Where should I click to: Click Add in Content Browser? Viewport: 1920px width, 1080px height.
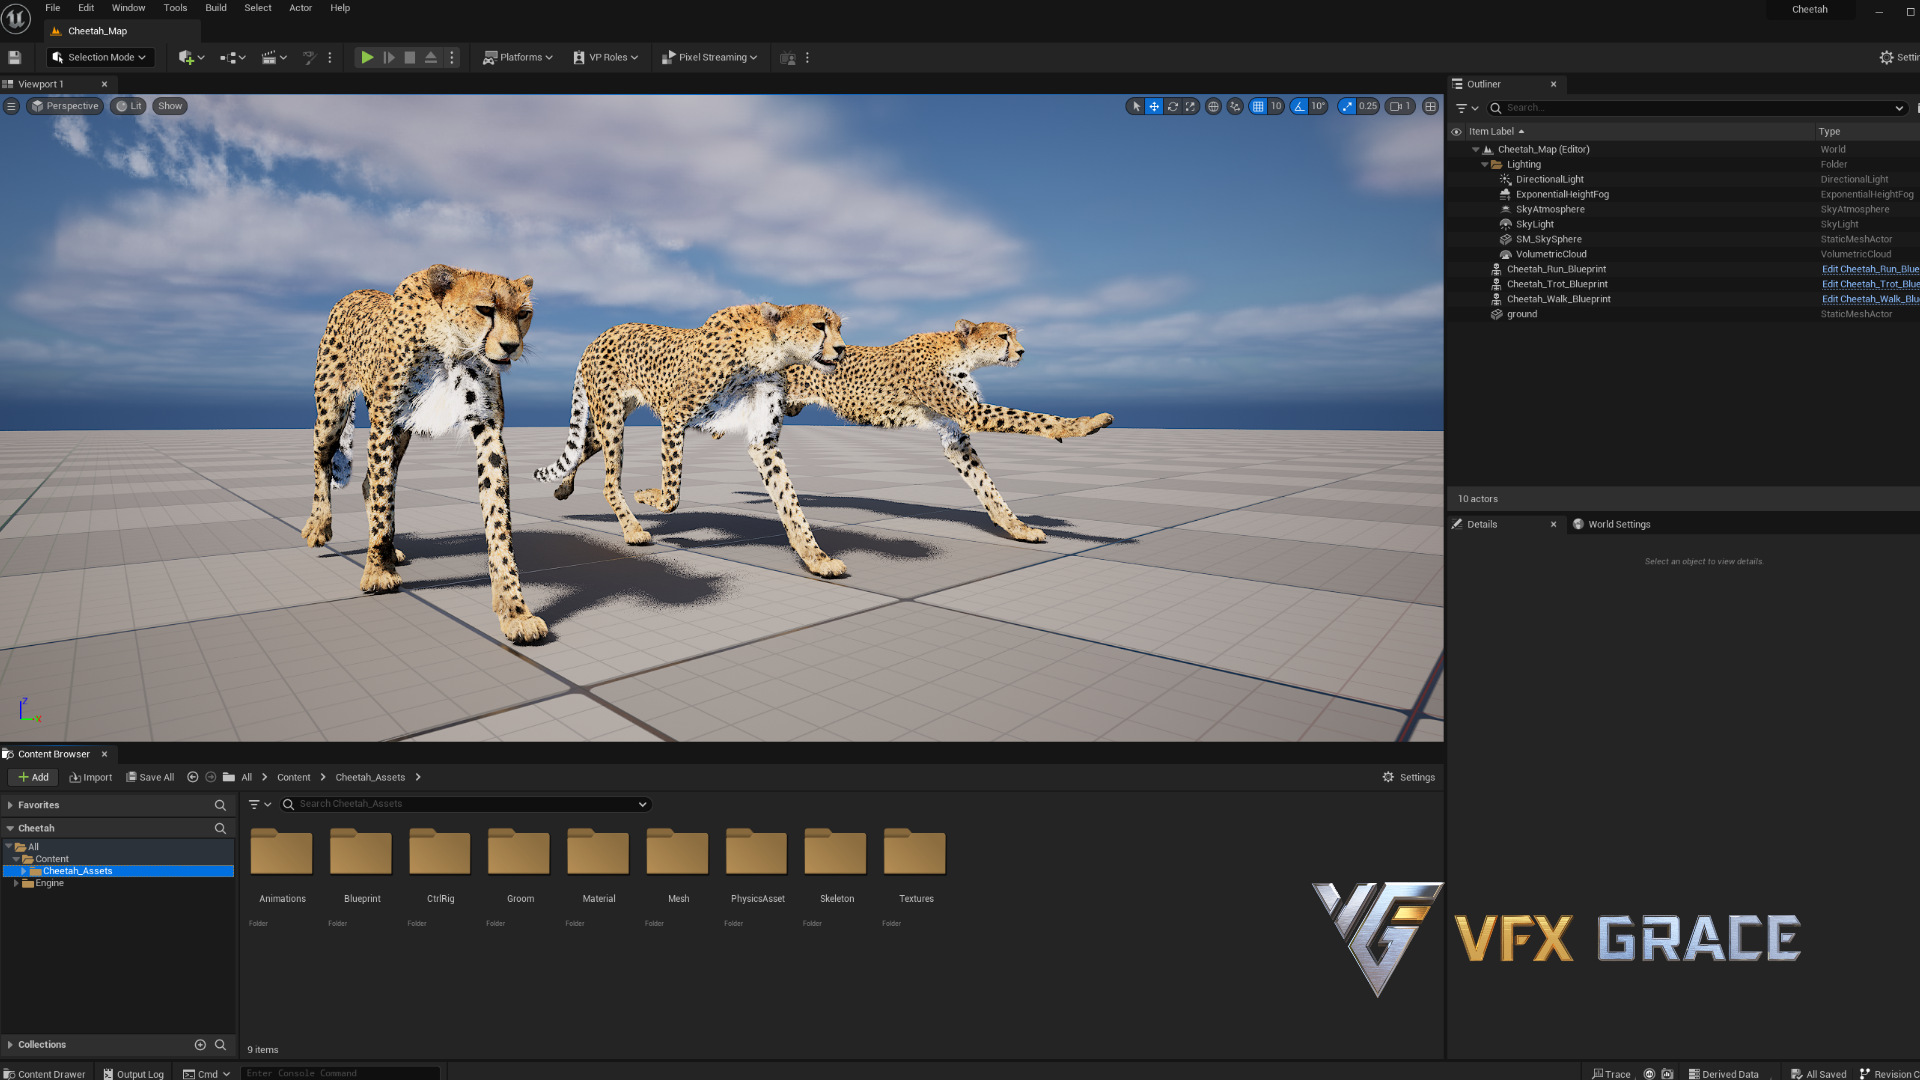click(x=33, y=778)
